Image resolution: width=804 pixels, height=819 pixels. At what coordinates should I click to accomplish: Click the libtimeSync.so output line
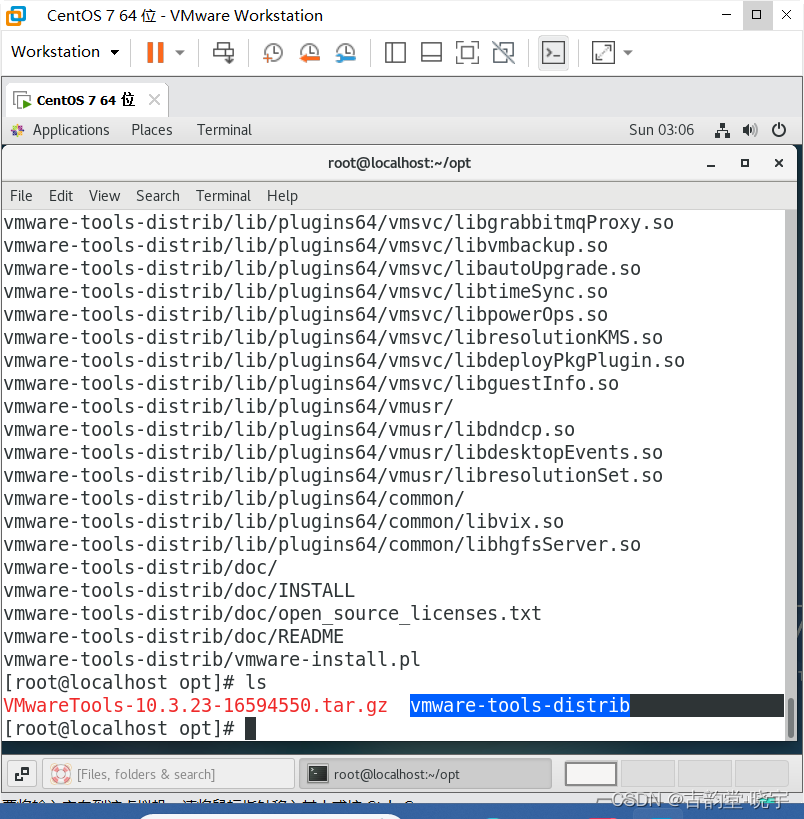point(305,291)
